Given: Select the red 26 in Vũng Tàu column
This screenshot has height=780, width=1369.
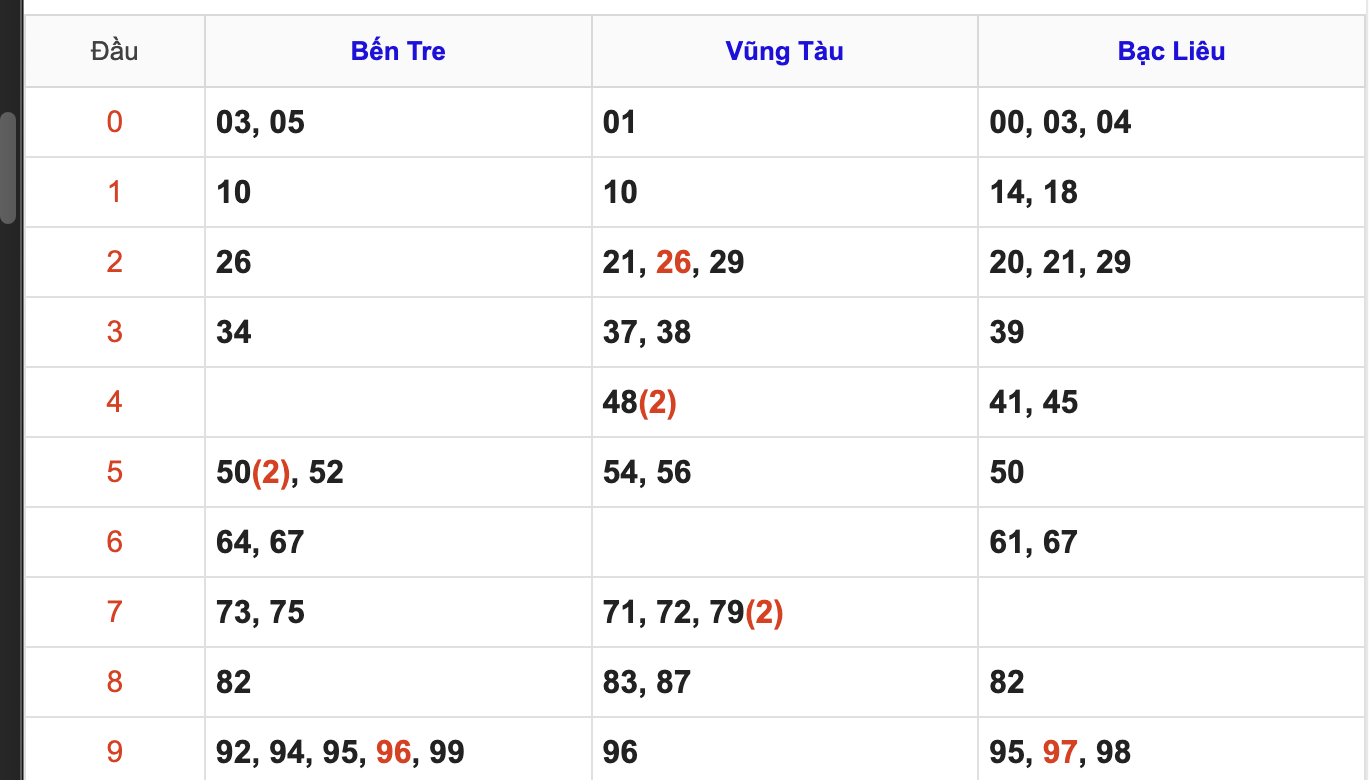Looking at the screenshot, I should (673, 262).
